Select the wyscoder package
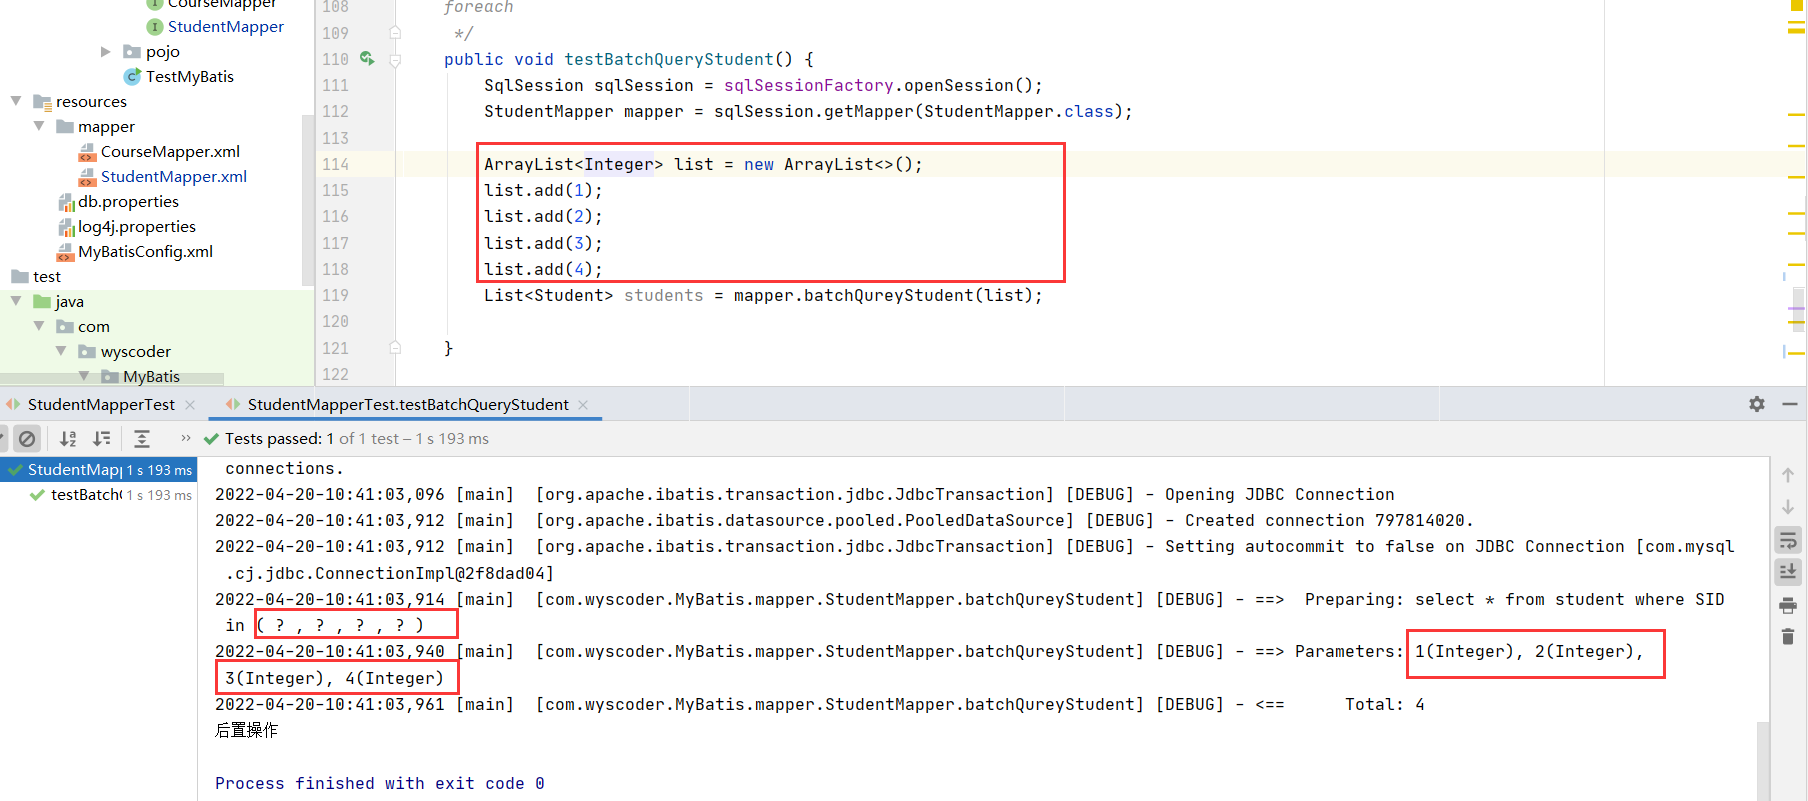 click(135, 351)
